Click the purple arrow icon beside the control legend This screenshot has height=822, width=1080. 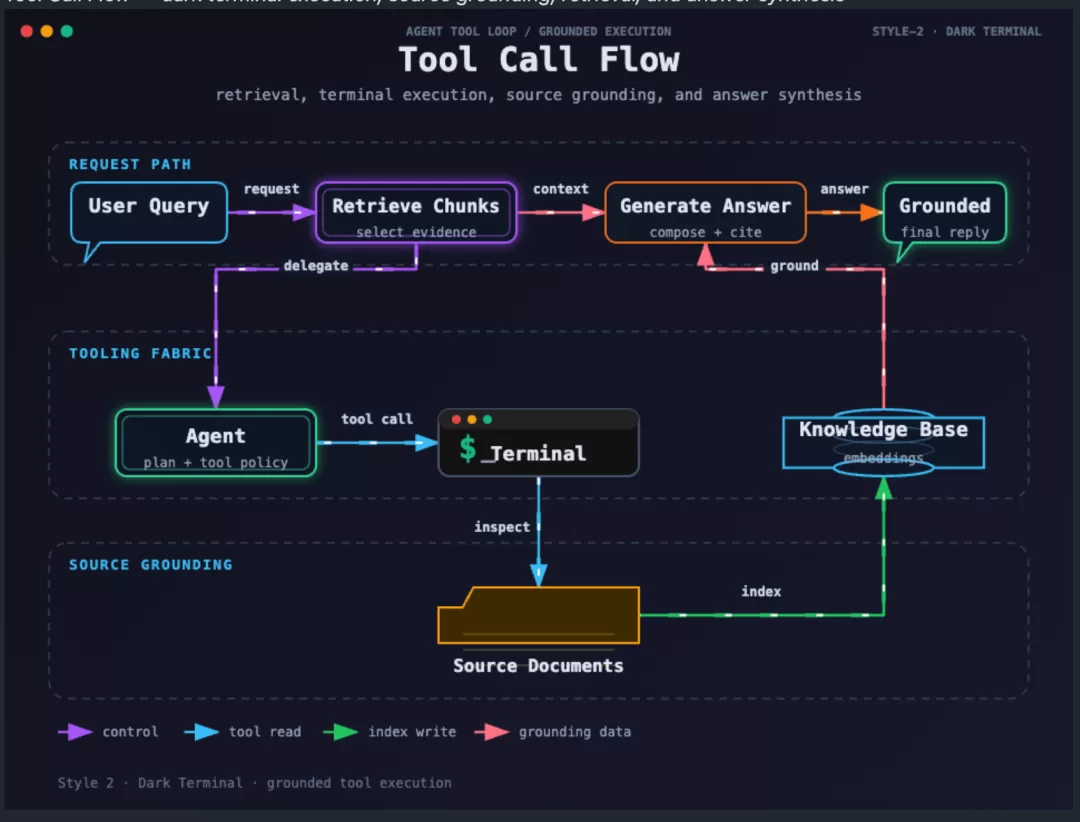click(x=76, y=732)
